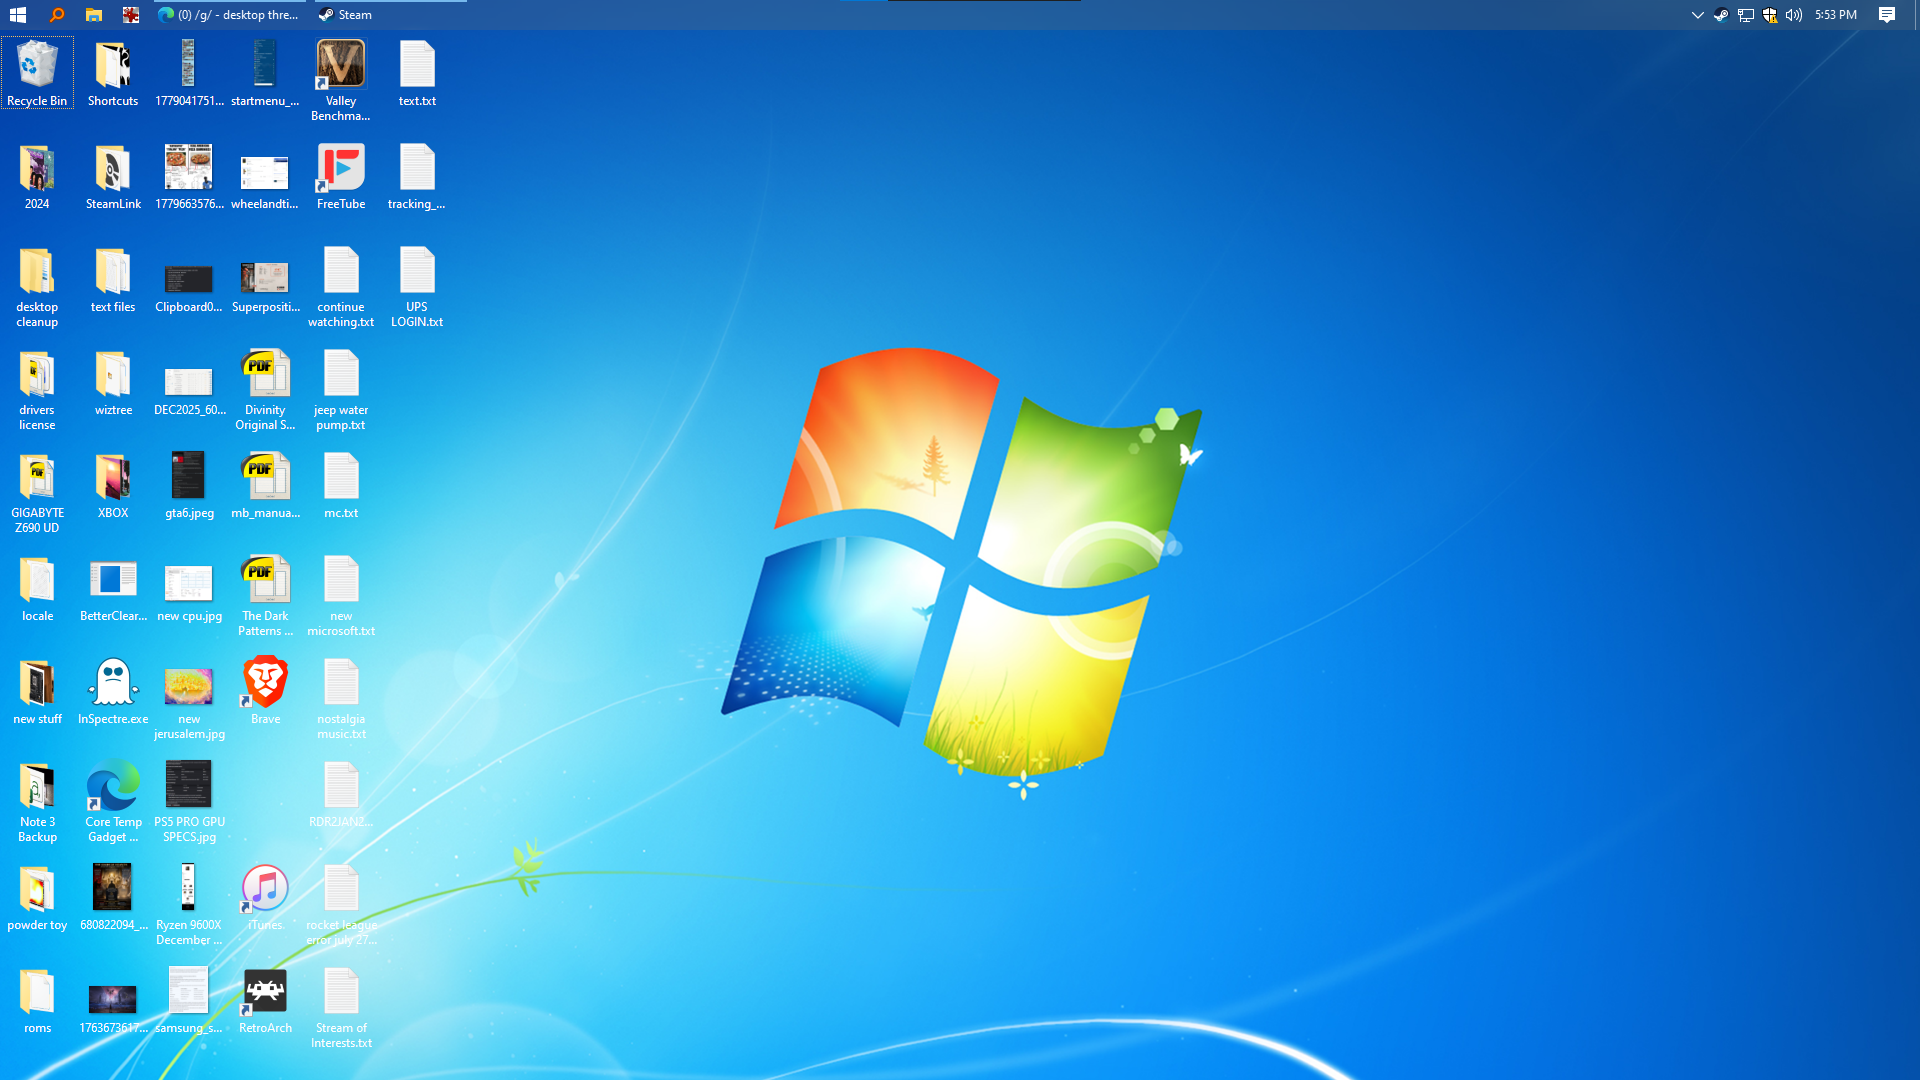
Task: Select the BetterClear... image file
Action: [113, 589]
